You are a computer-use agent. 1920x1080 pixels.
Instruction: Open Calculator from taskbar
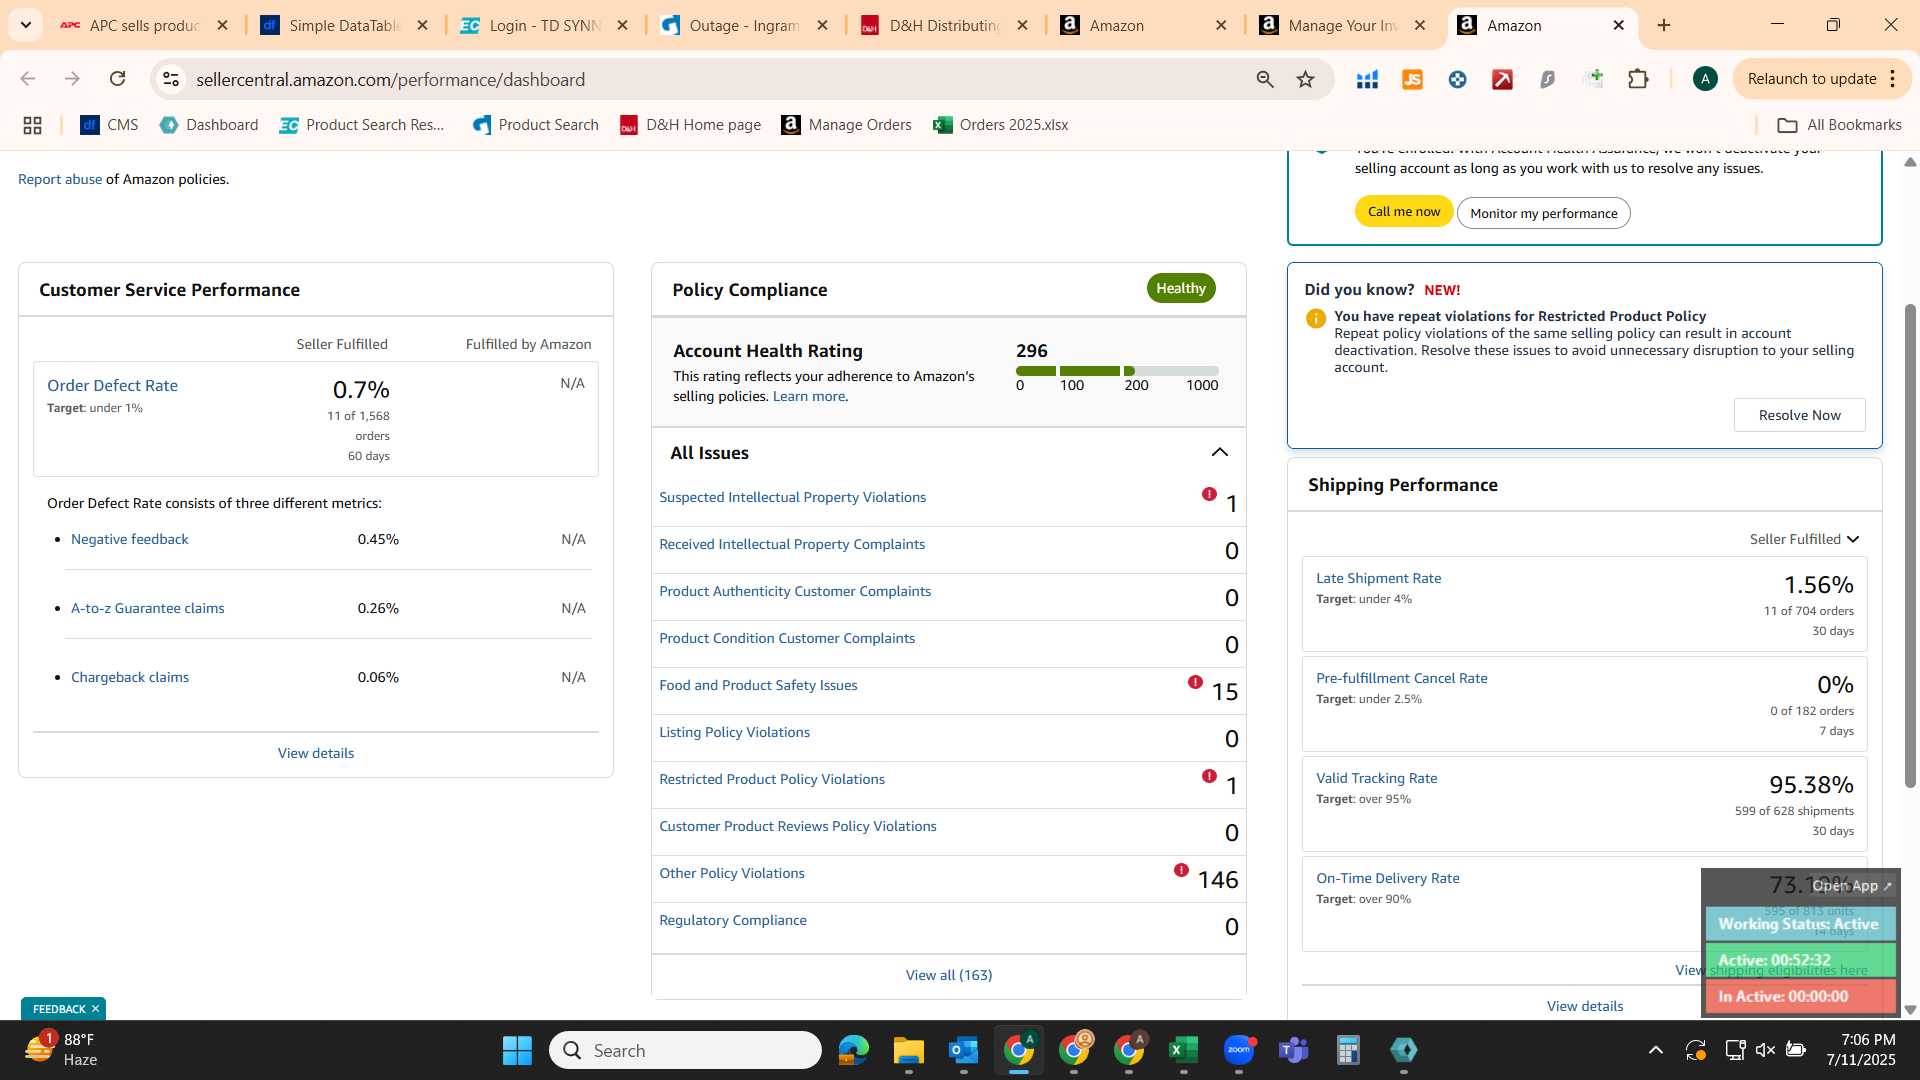point(1348,1050)
